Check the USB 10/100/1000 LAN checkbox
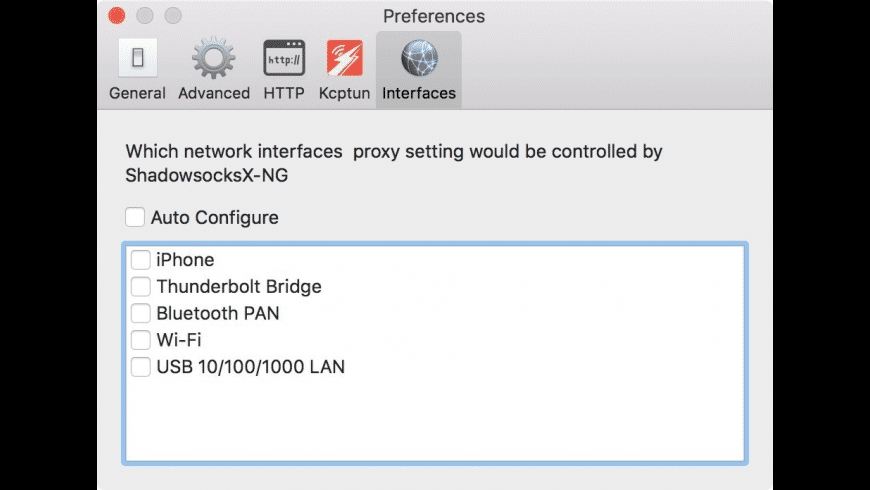The image size is (870, 490). [141, 367]
